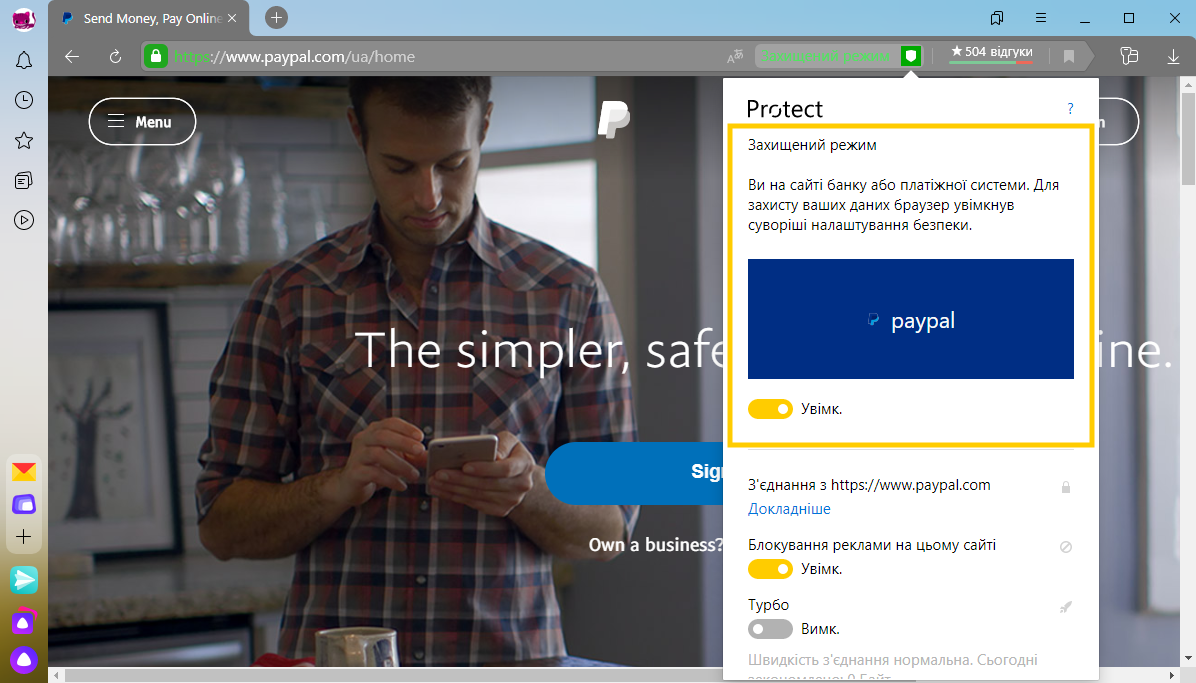The image size is (1196, 683).
Task: Click the green padlock in address bar
Action: click(156, 56)
